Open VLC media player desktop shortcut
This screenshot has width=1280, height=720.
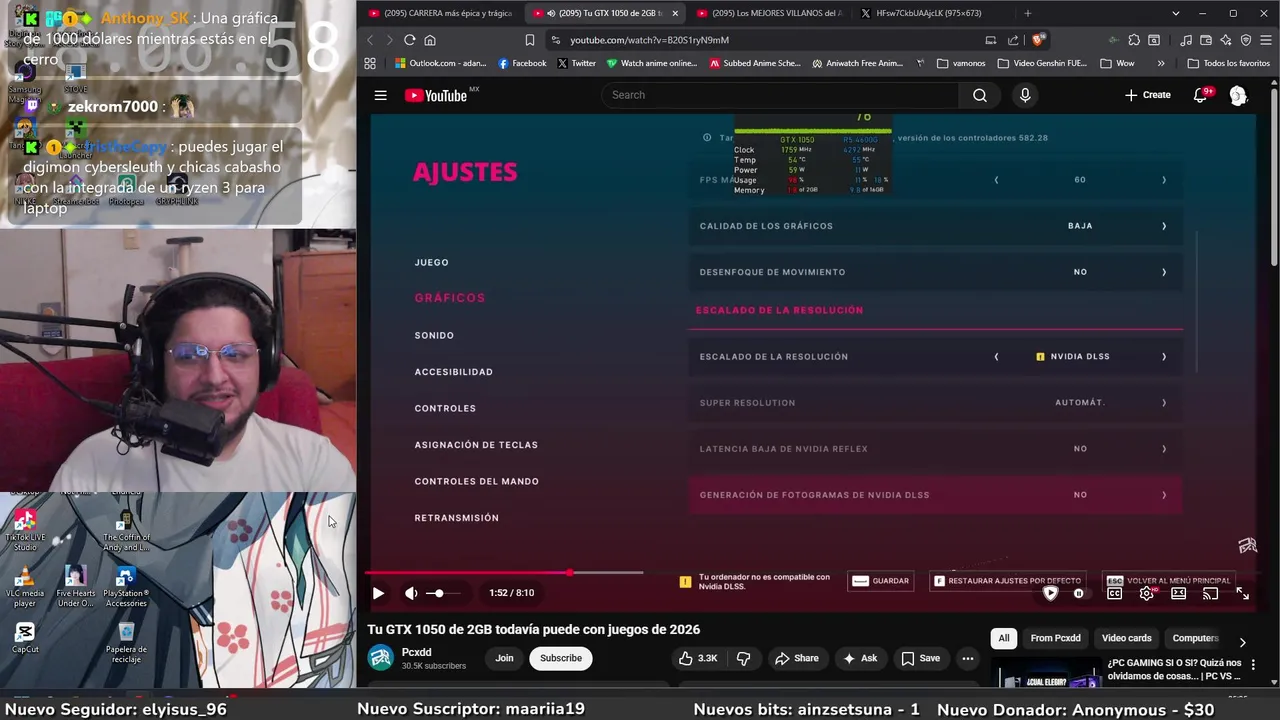25,587
